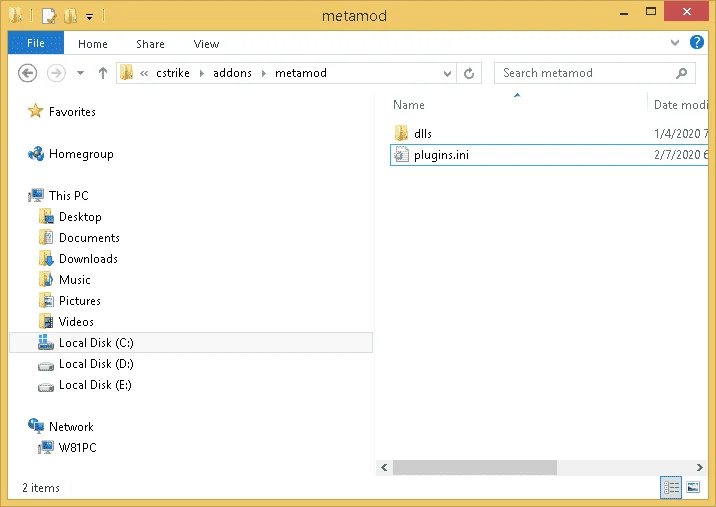
Task: Open Downloads in the navigation pane
Action: 88,259
